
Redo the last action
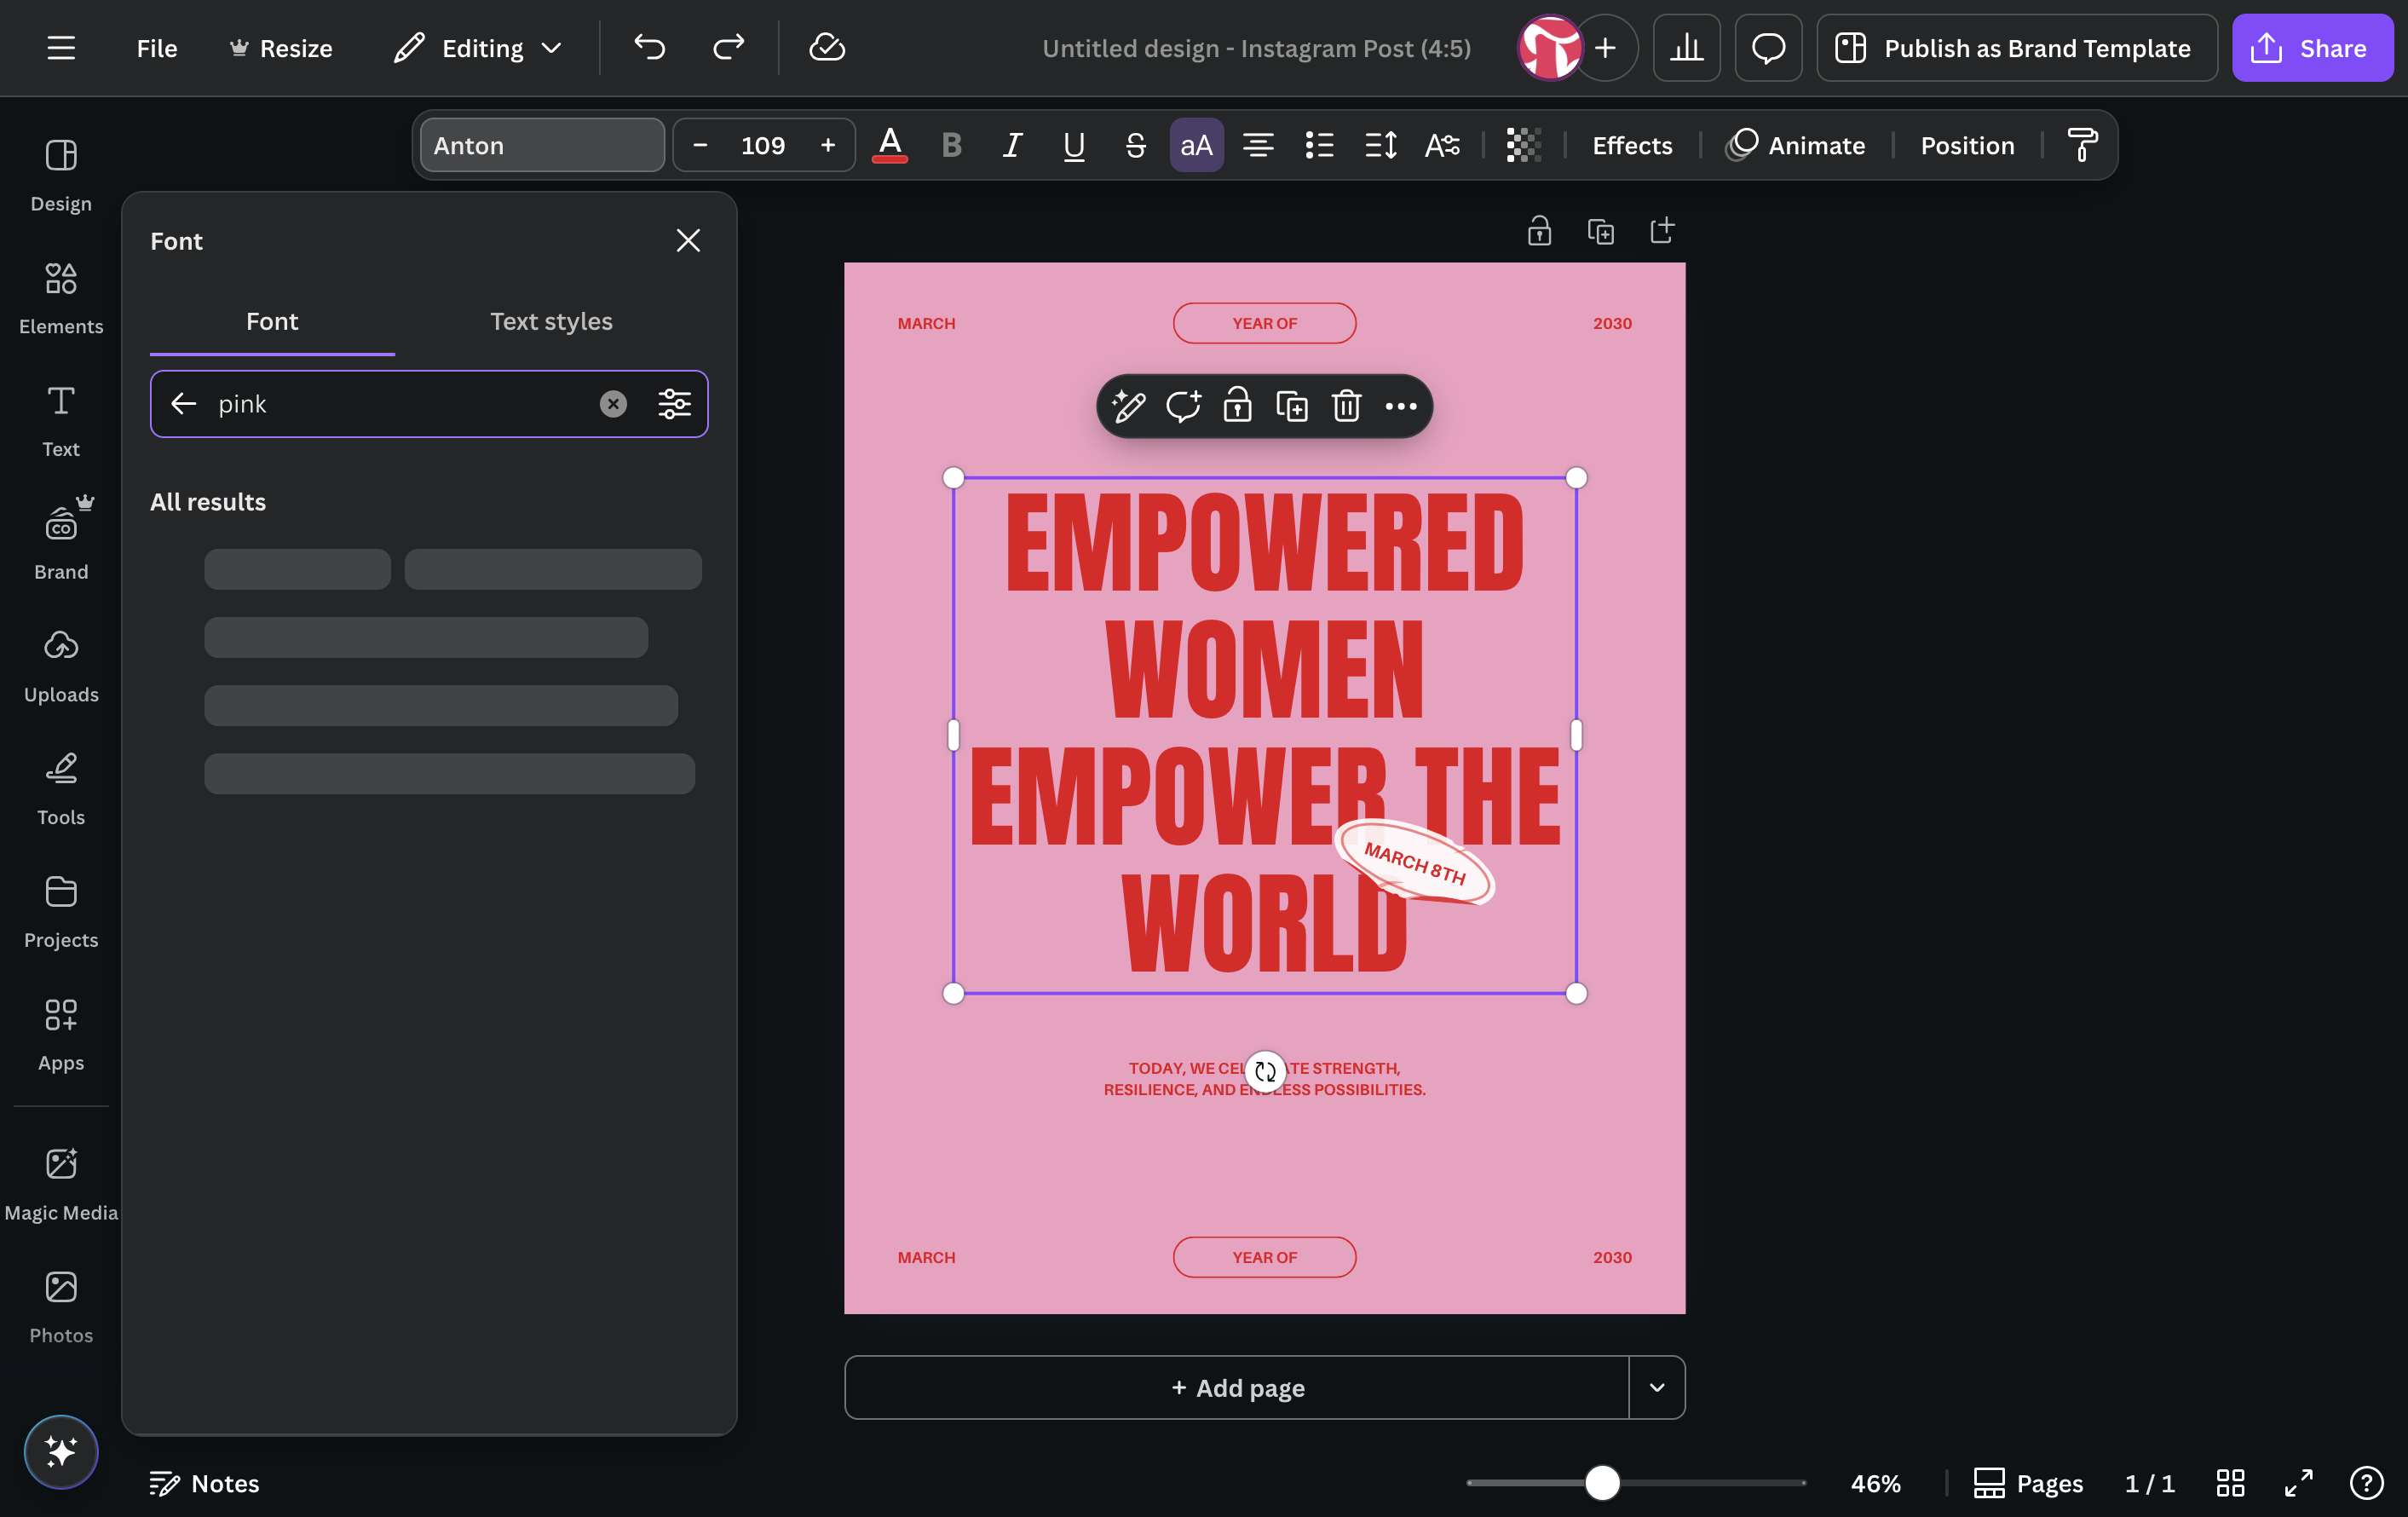tap(729, 47)
